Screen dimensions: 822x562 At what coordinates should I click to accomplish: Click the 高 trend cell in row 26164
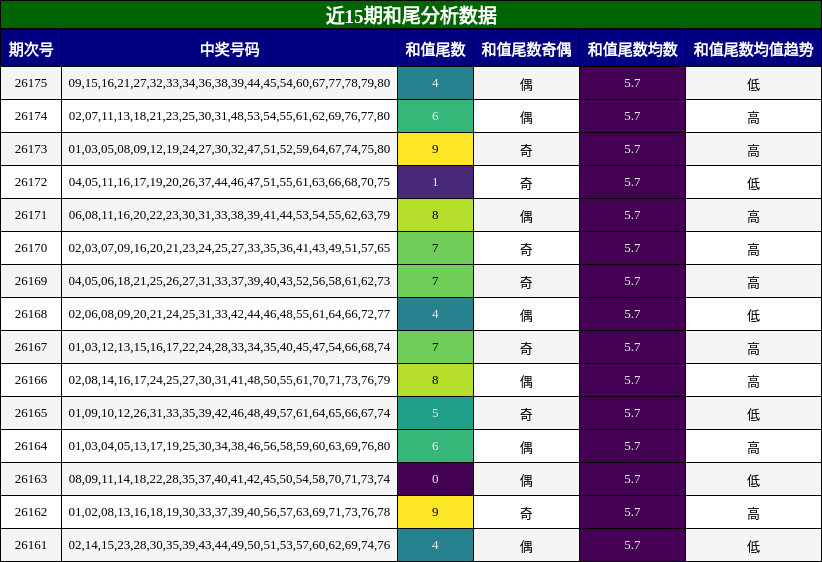753,447
